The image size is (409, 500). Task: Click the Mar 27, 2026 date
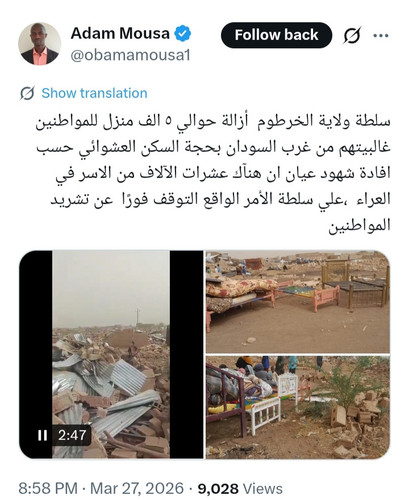coord(137,488)
